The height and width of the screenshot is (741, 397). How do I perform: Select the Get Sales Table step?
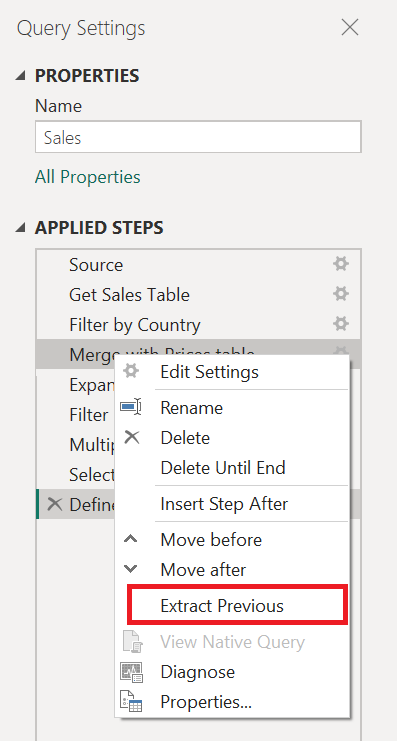[x=198, y=294]
